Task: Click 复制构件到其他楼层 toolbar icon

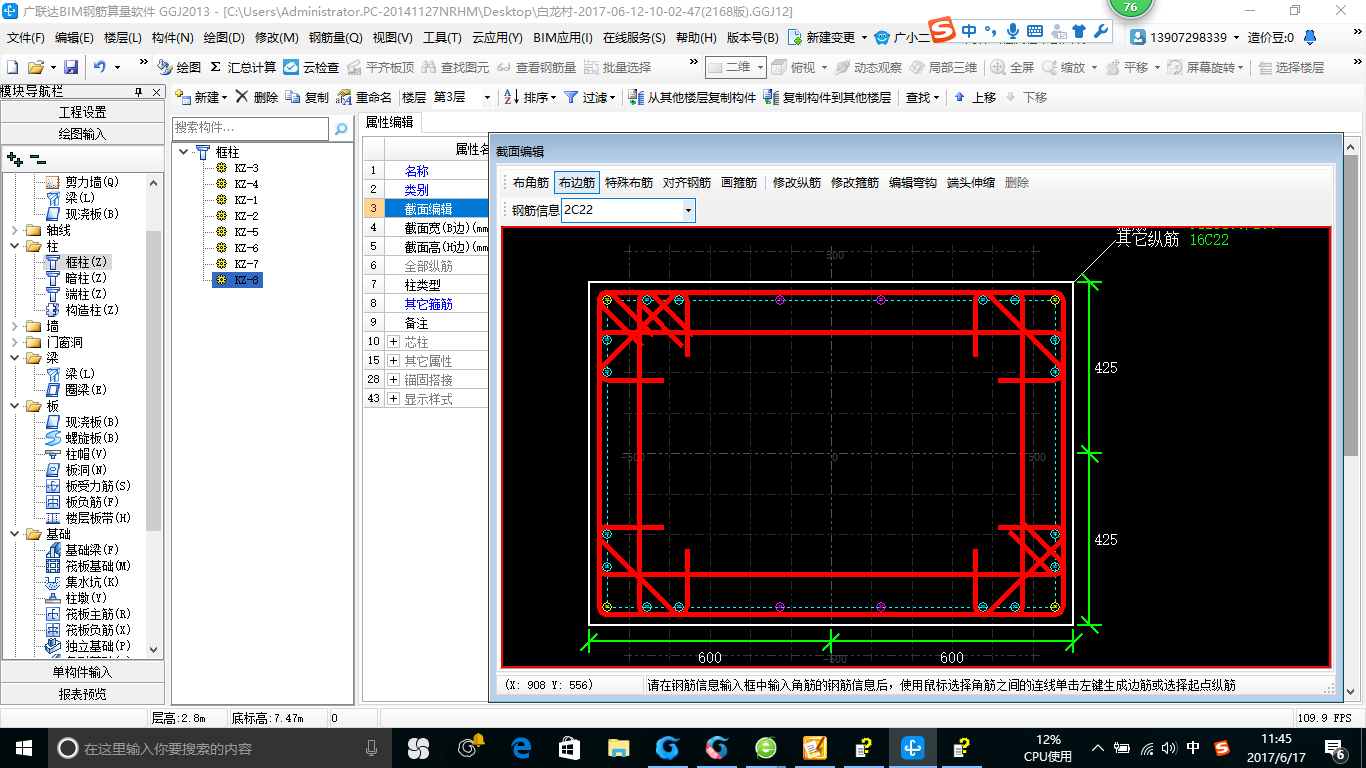Action: click(827, 97)
